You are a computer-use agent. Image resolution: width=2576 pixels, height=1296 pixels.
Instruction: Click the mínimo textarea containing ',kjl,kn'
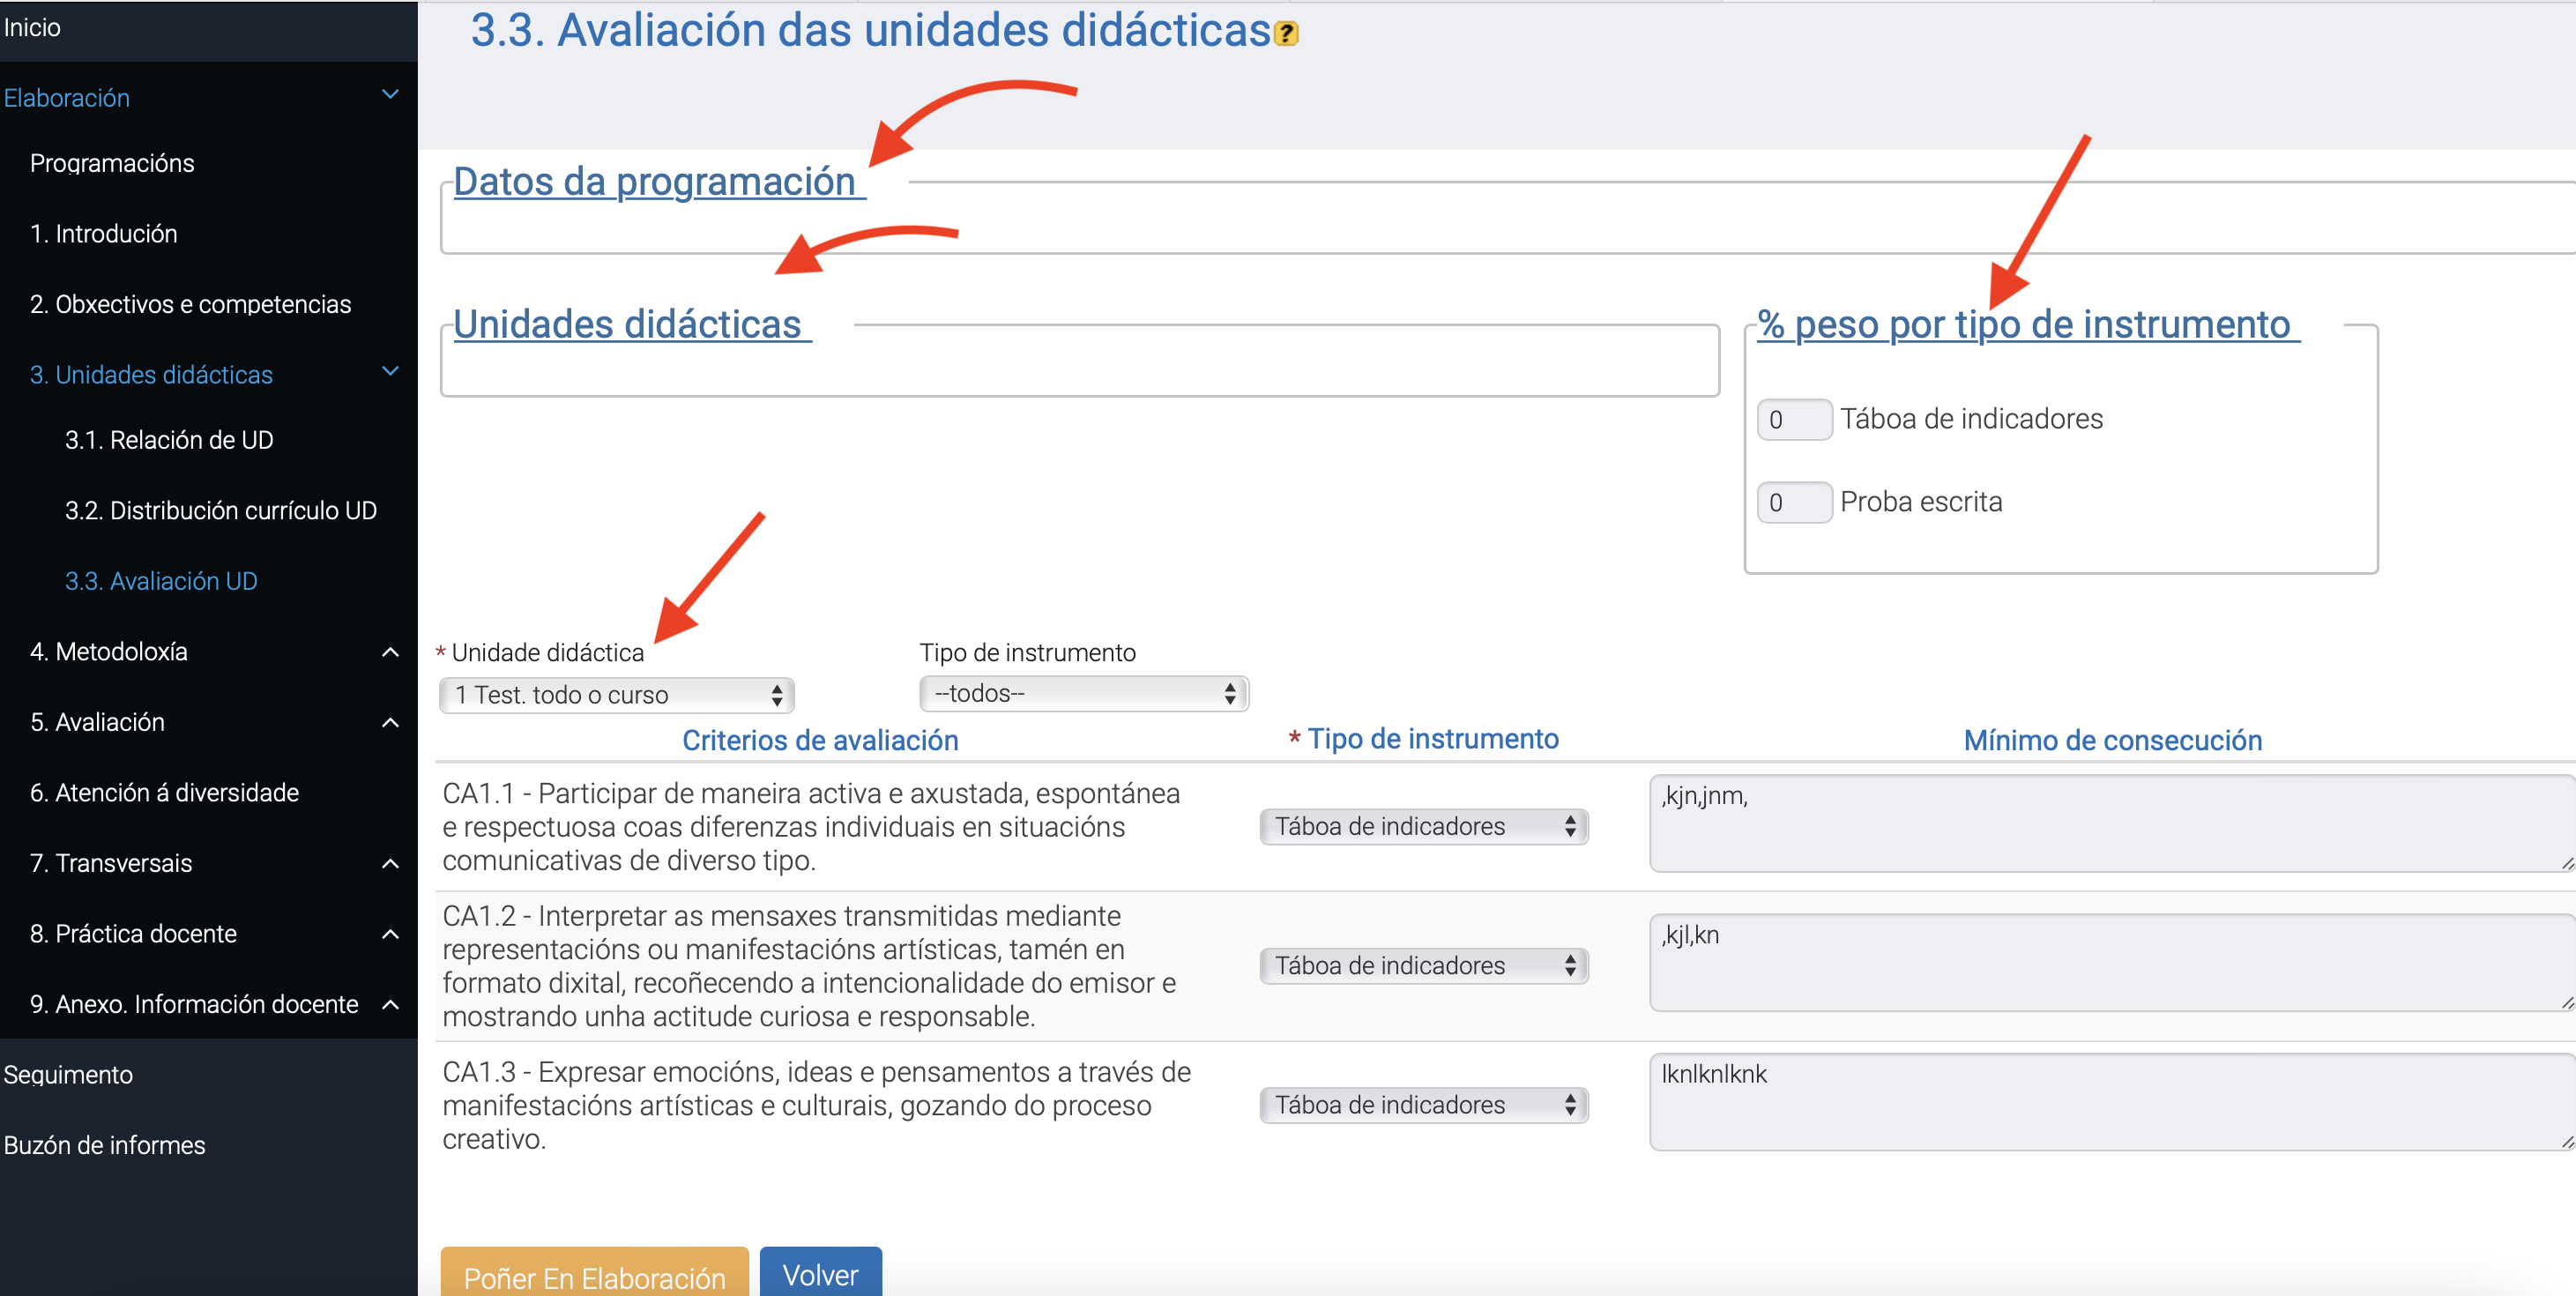pos(2112,963)
